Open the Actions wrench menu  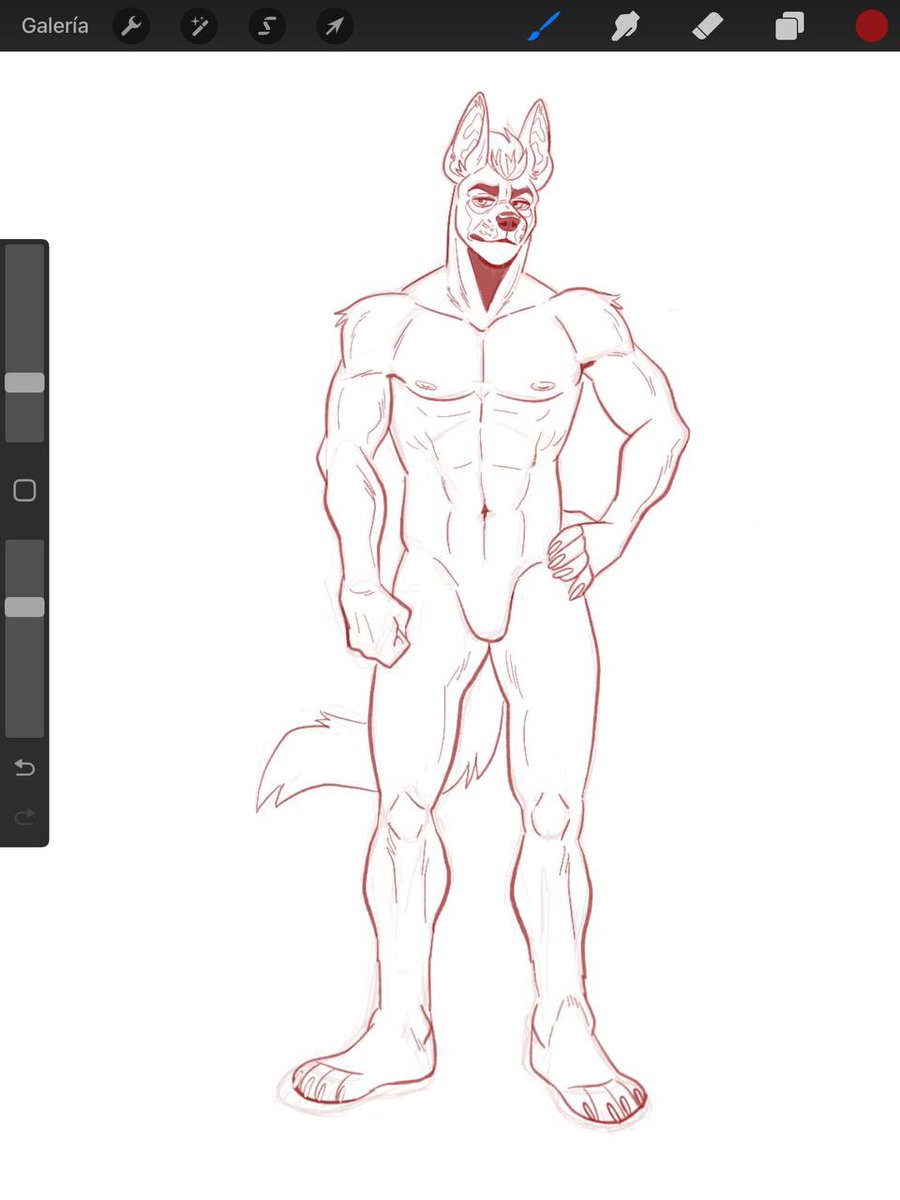click(x=131, y=26)
